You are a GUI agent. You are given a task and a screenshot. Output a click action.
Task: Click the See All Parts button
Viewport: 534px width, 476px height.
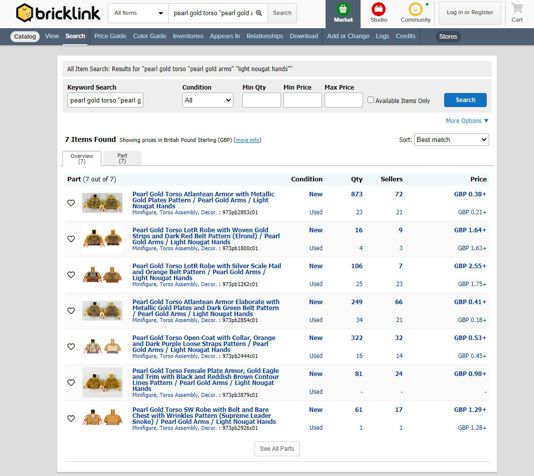(x=277, y=449)
